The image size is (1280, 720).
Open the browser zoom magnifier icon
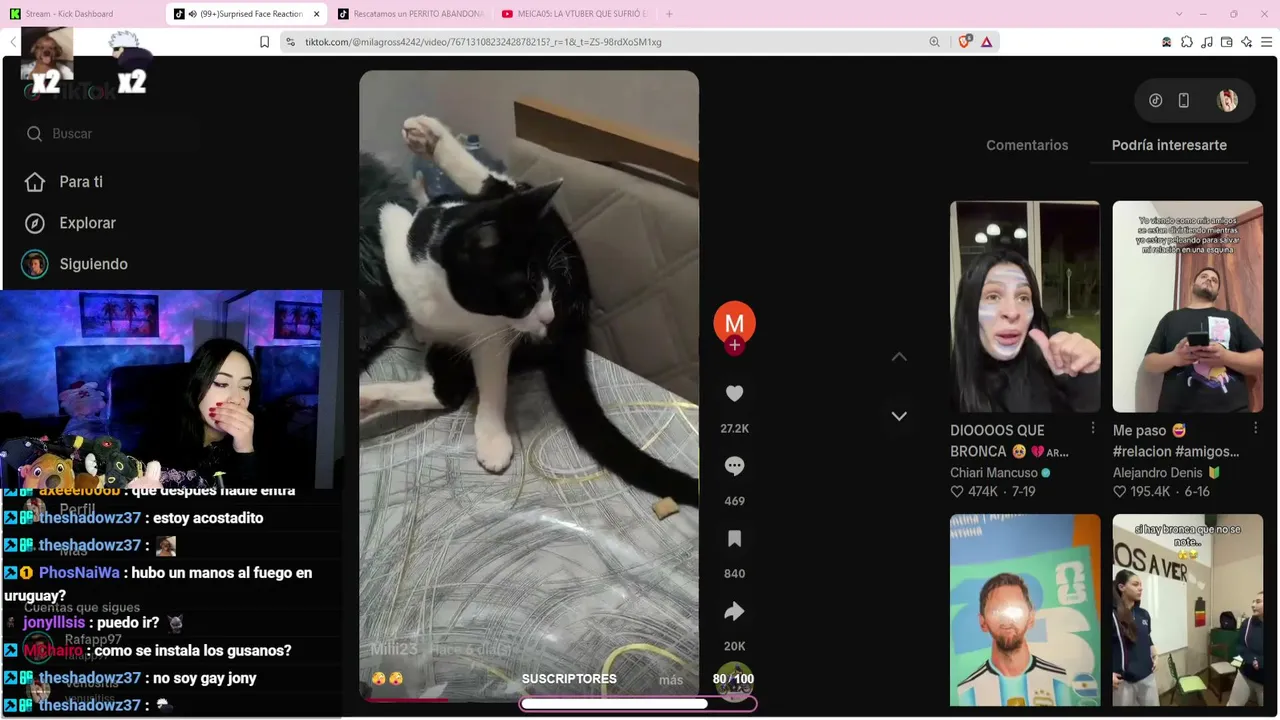(935, 42)
